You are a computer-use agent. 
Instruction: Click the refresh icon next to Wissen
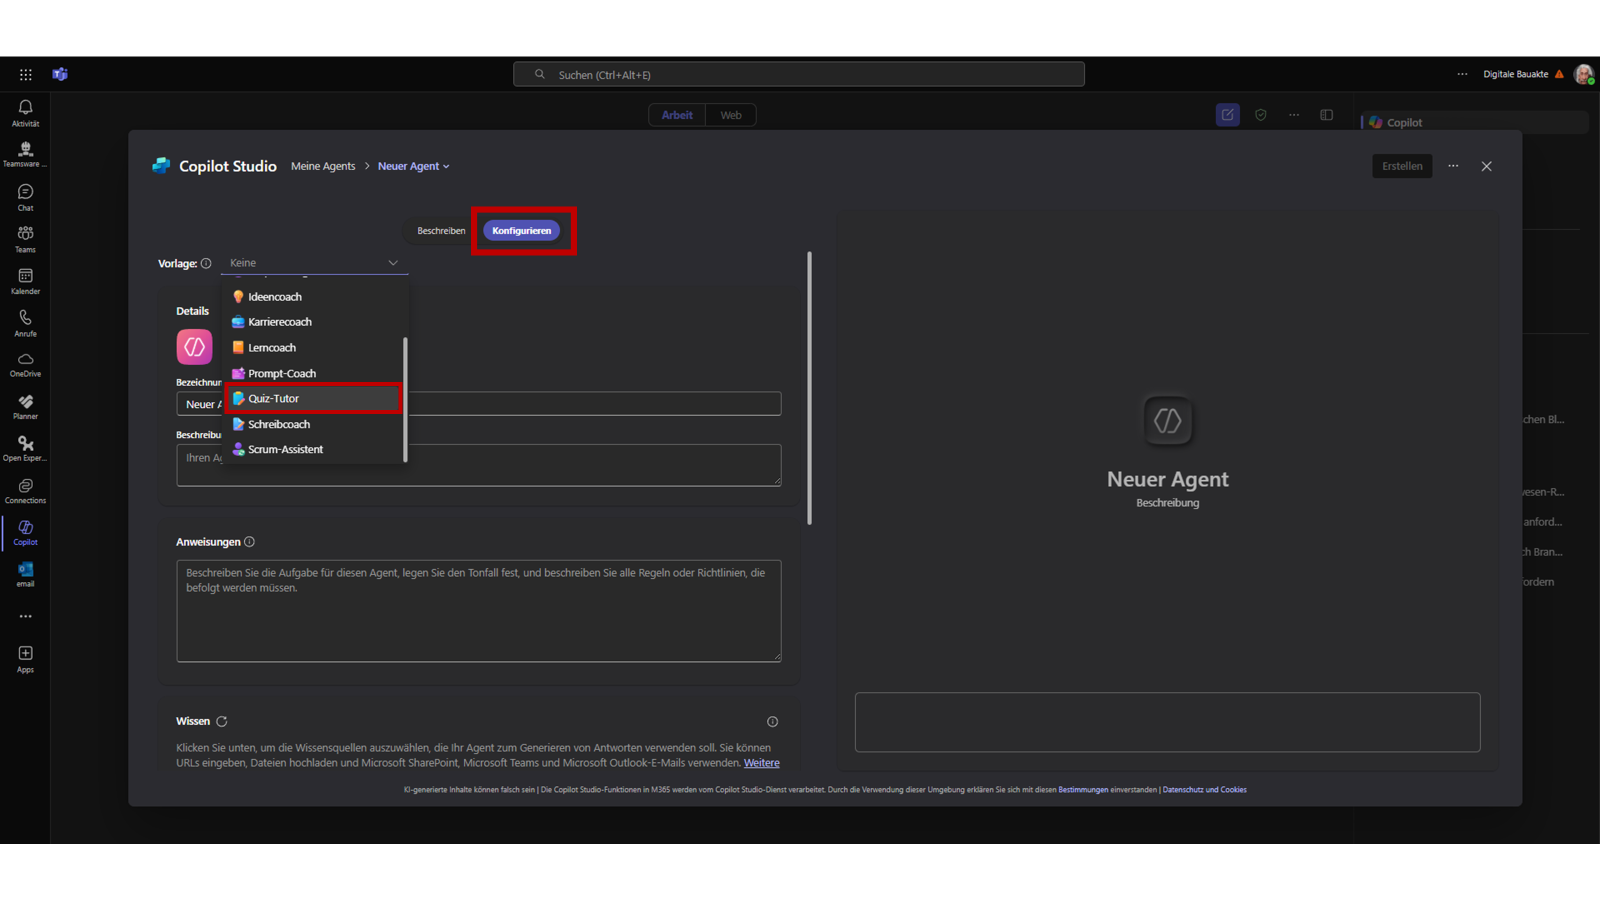[x=222, y=721]
